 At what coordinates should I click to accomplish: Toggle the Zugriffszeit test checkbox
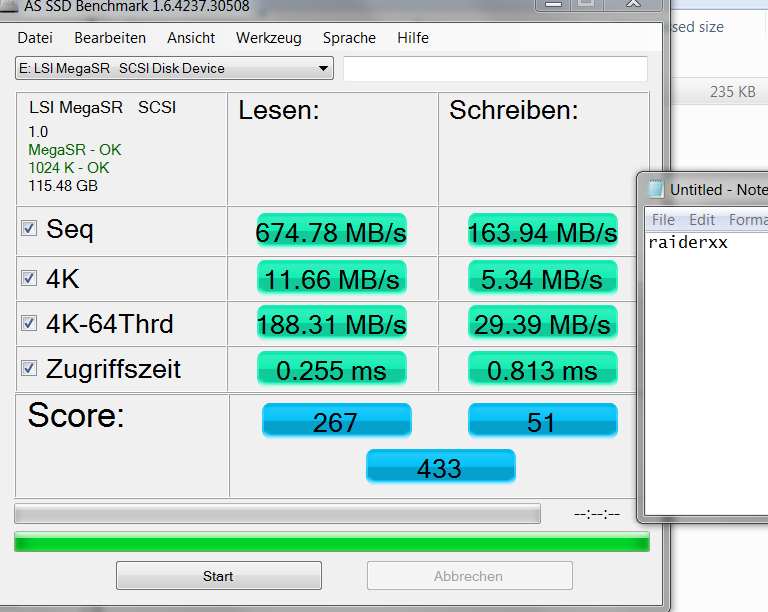29,368
